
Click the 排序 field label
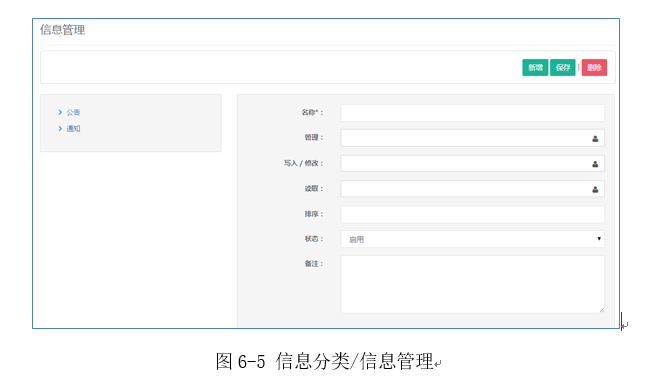(x=314, y=214)
